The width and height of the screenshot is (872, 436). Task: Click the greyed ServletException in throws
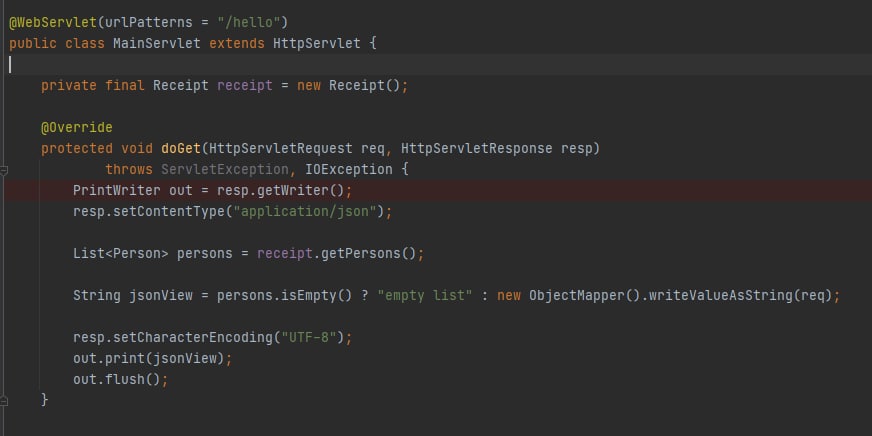pos(225,170)
